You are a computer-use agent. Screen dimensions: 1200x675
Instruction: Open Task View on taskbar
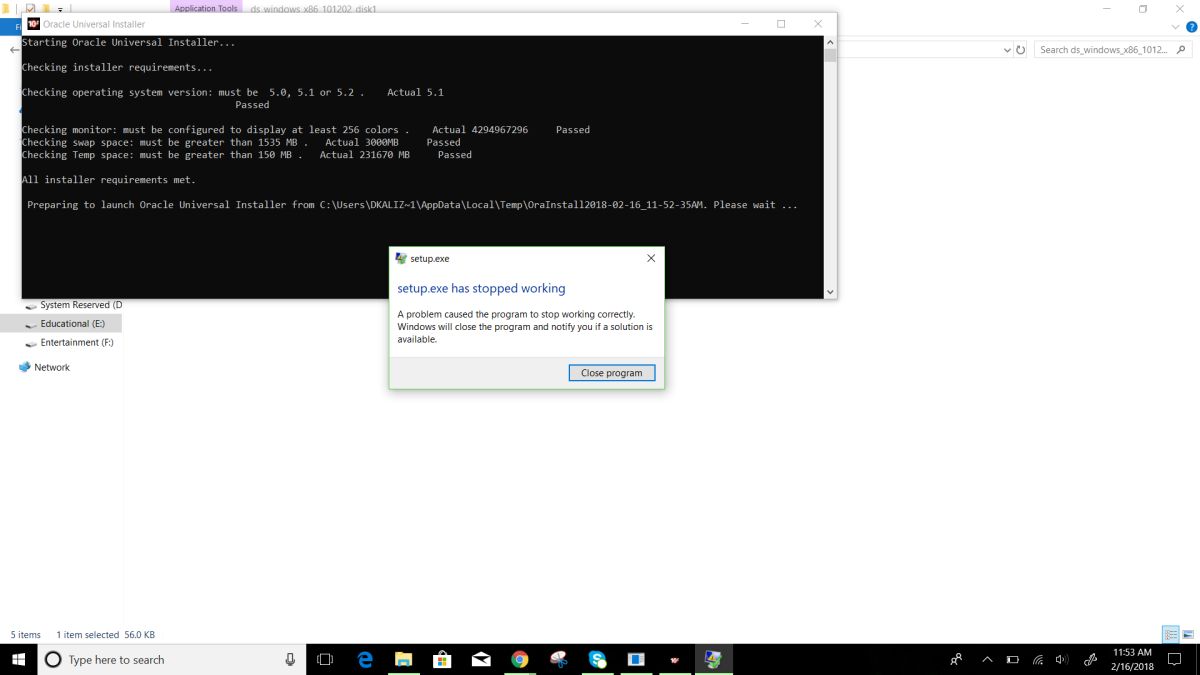325,659
